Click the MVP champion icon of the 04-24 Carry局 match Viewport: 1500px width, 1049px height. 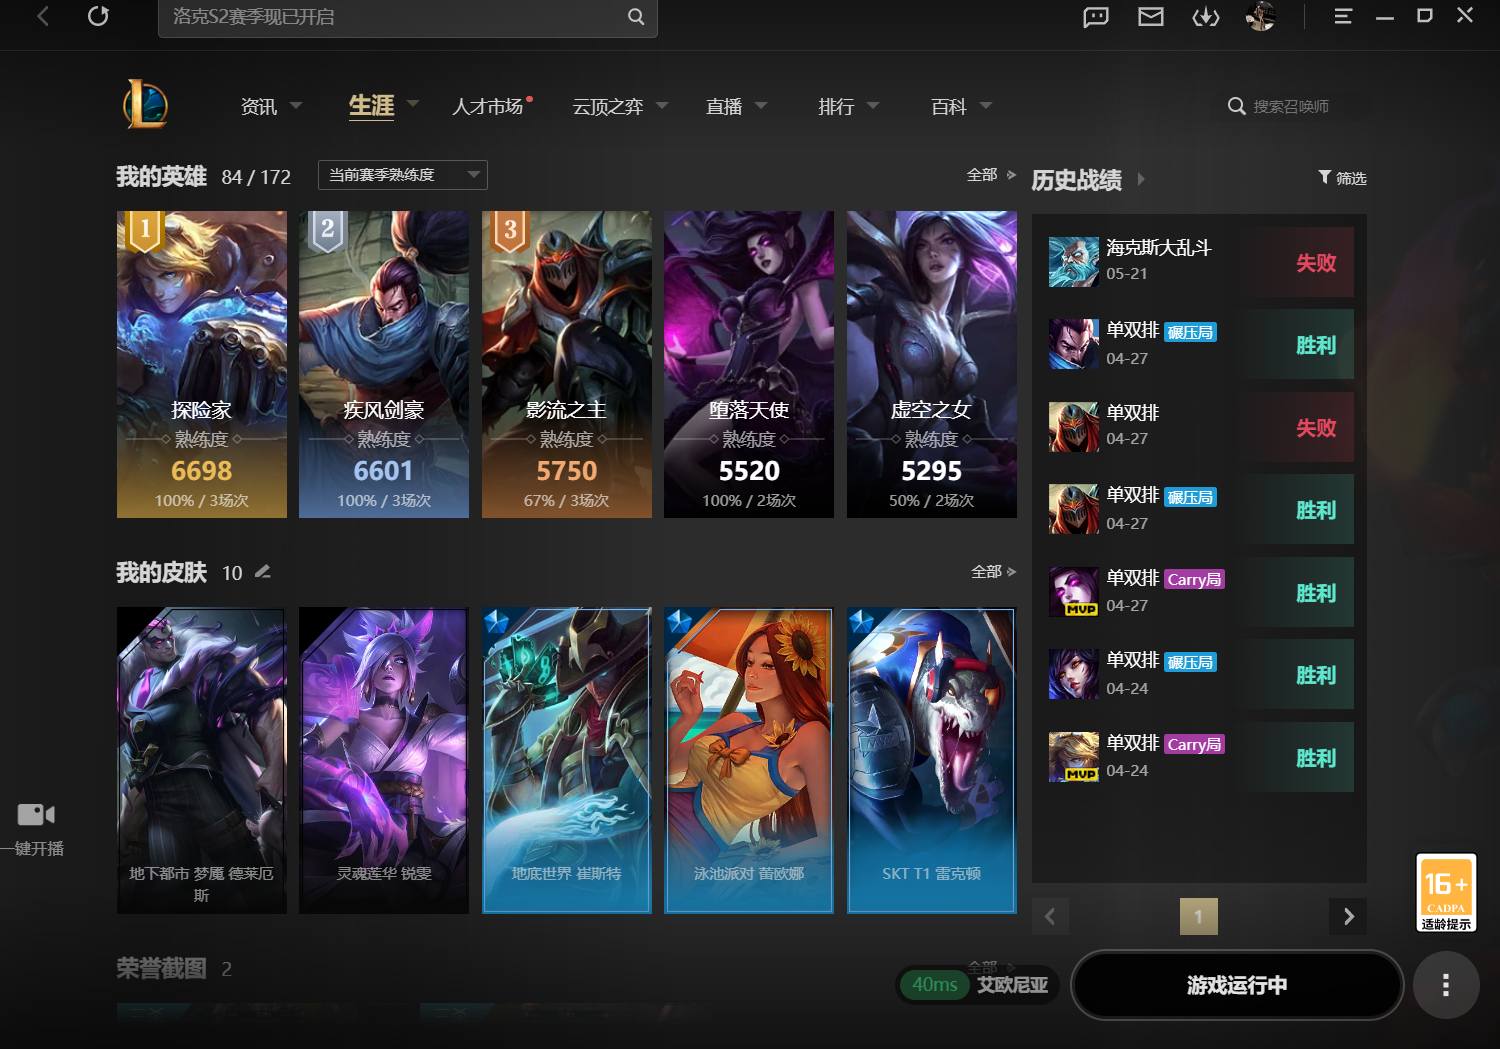point(1074,757)
